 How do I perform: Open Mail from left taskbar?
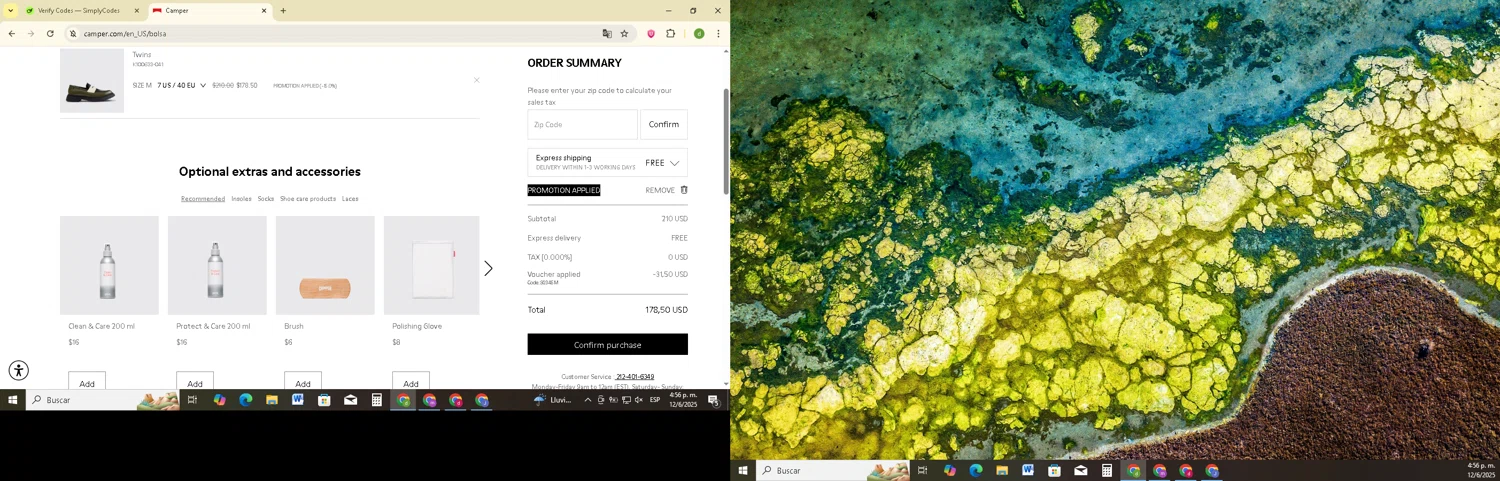[x=350, y=400]
